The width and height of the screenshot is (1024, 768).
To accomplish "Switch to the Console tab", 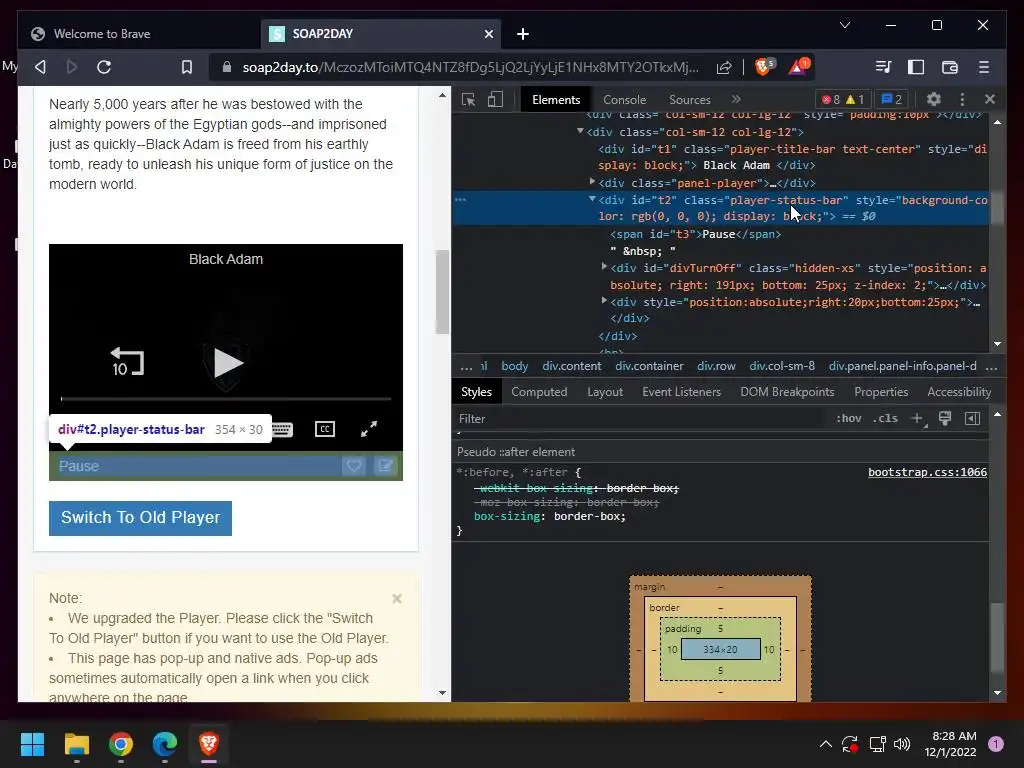I will [x=624, y=100].
